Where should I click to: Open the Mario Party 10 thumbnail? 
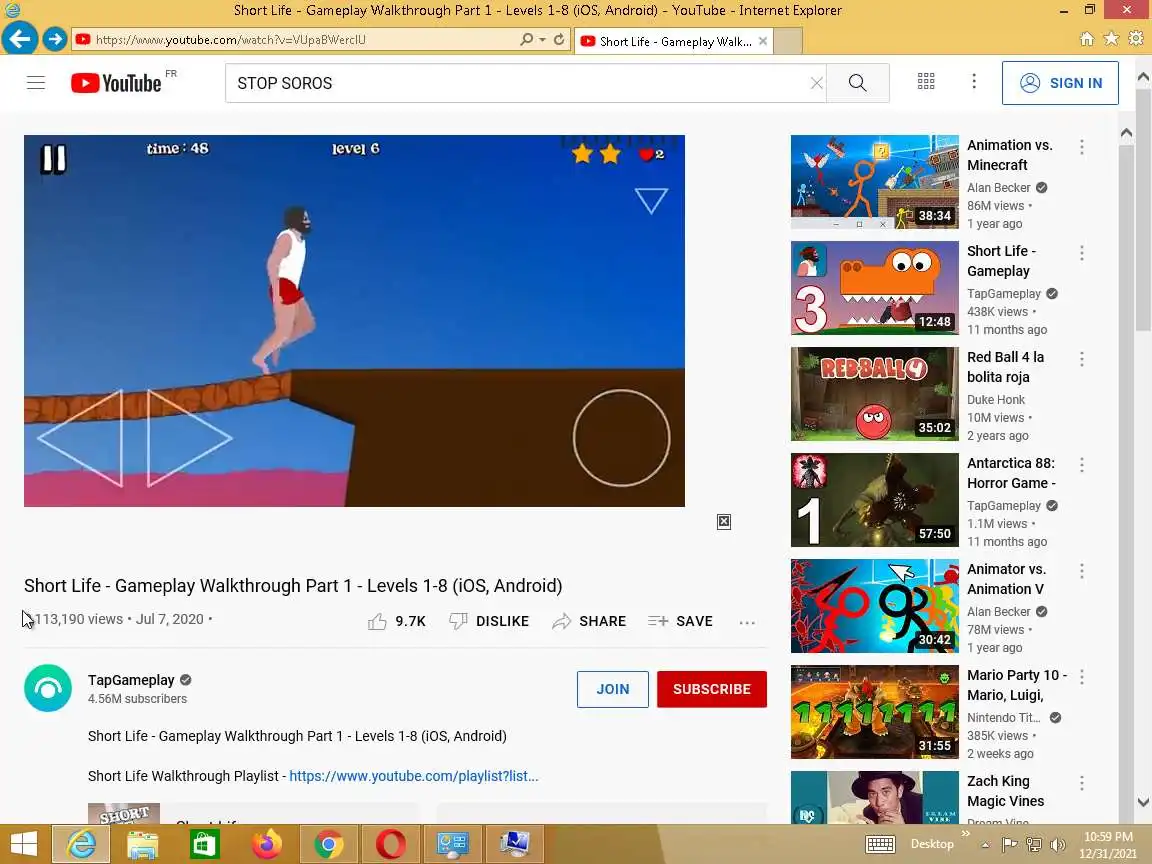[874, 712]
